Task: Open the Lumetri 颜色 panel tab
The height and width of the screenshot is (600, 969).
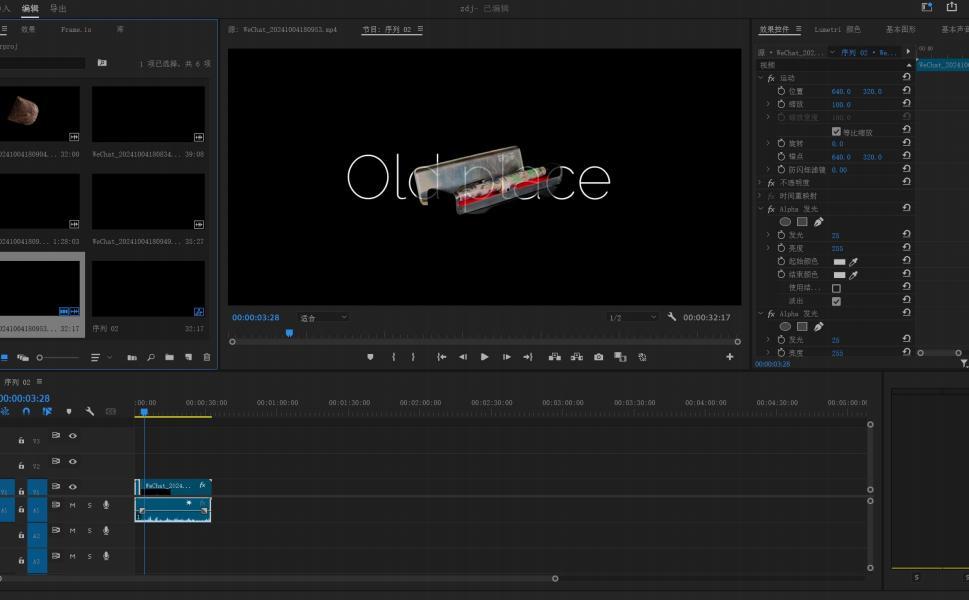Action: [837, 29]
